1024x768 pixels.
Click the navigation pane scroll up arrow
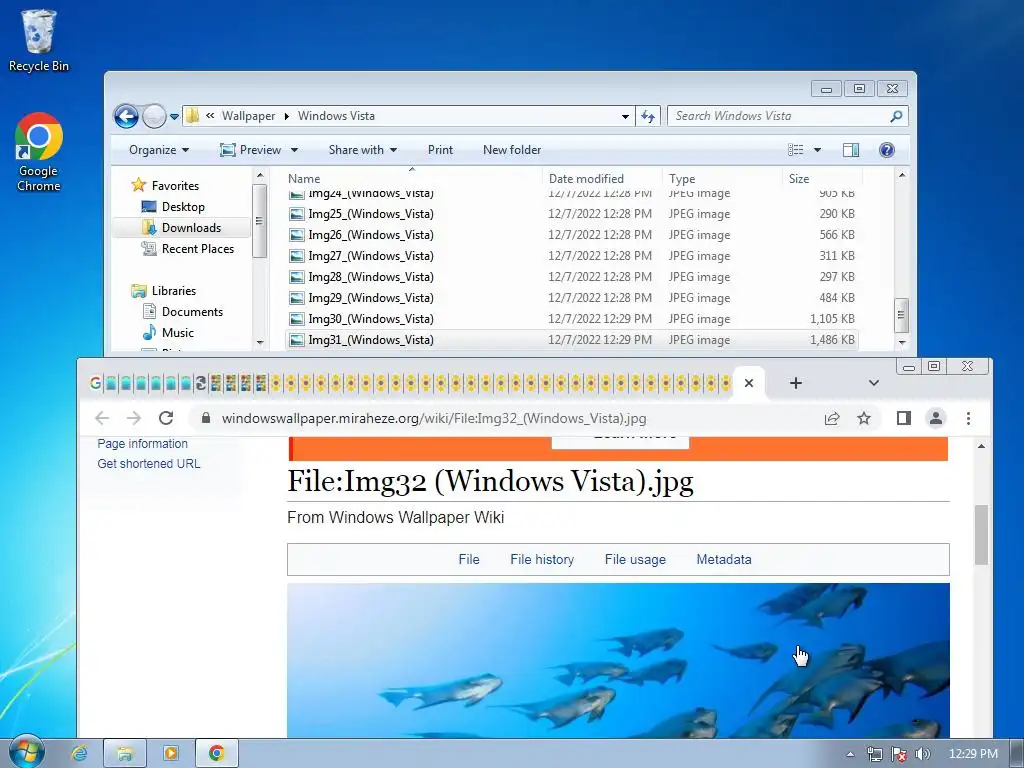tap(260, 176)
